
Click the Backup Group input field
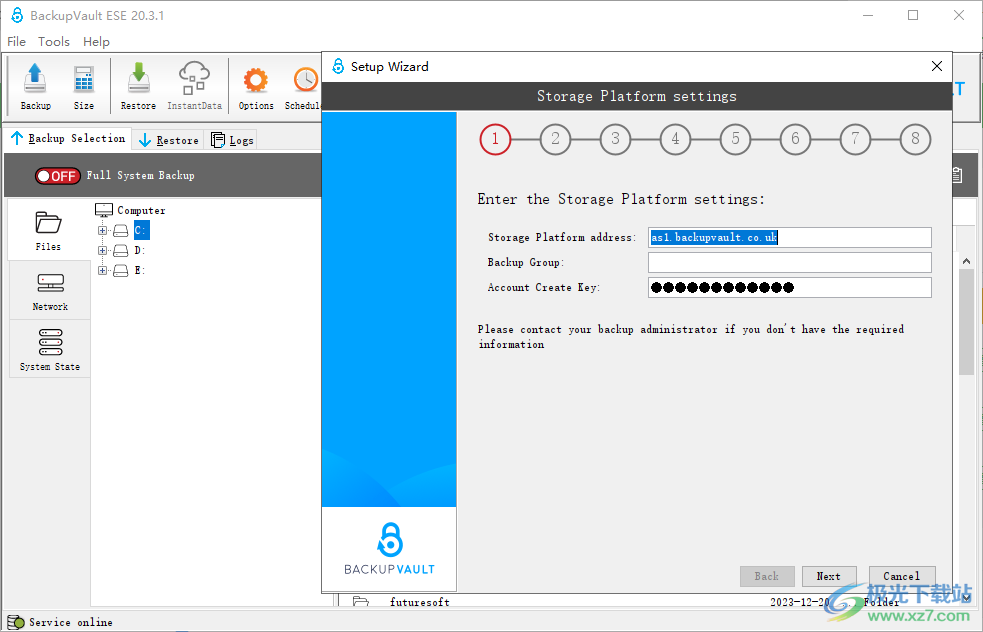(789, 263)
